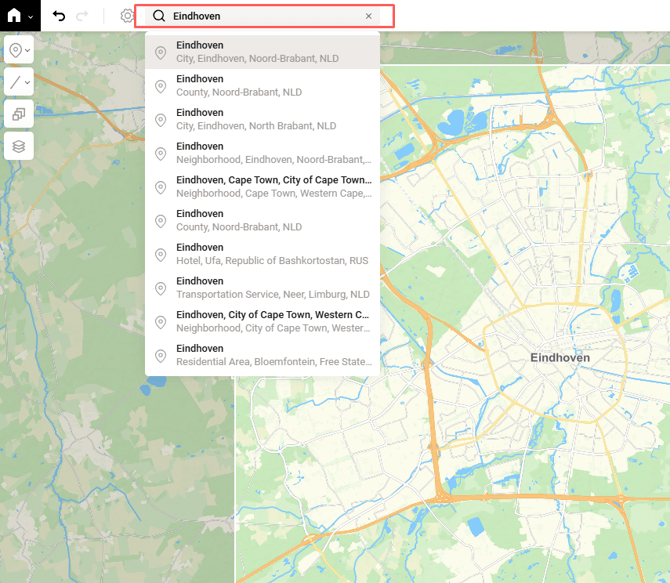Clear the Eindhoven search text
The image size is (670, 583).
click(368, 16)
